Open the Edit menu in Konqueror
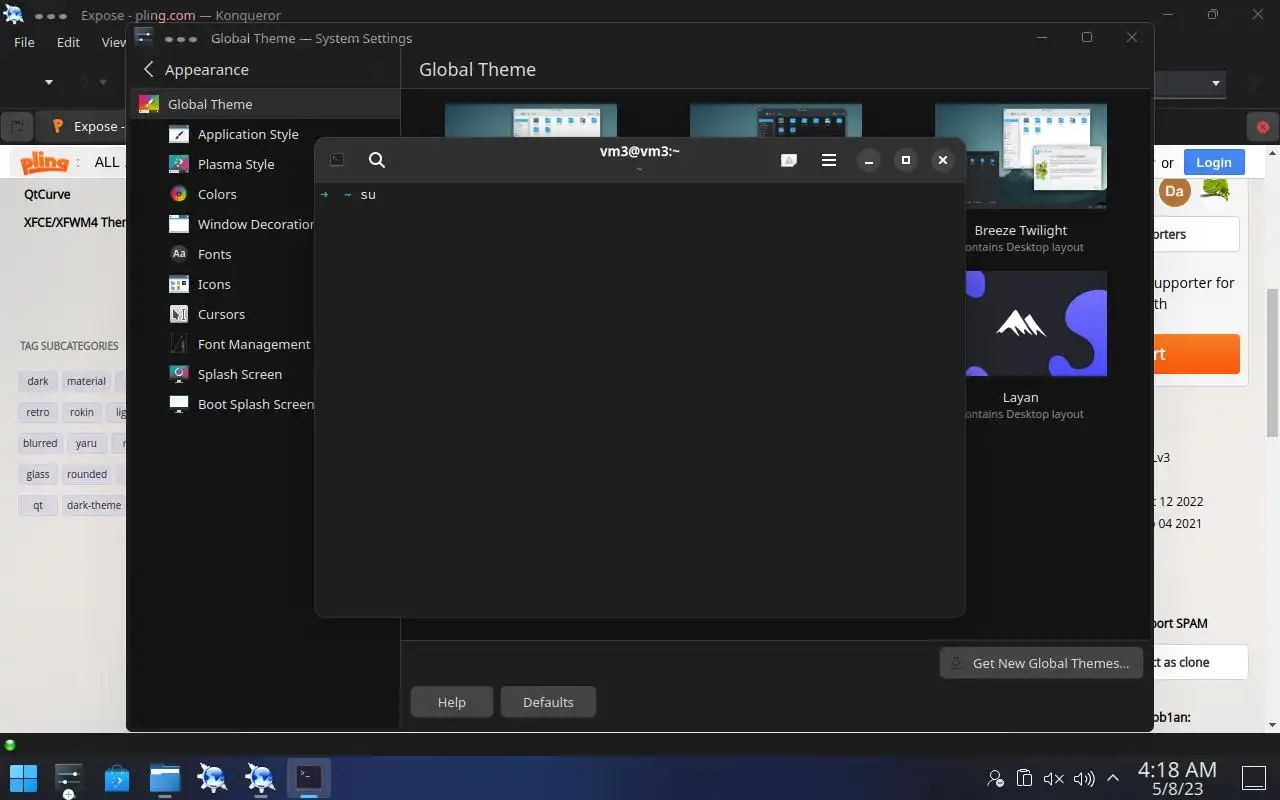The width and height of the screenshot is (1280, 800). point(68,42)
